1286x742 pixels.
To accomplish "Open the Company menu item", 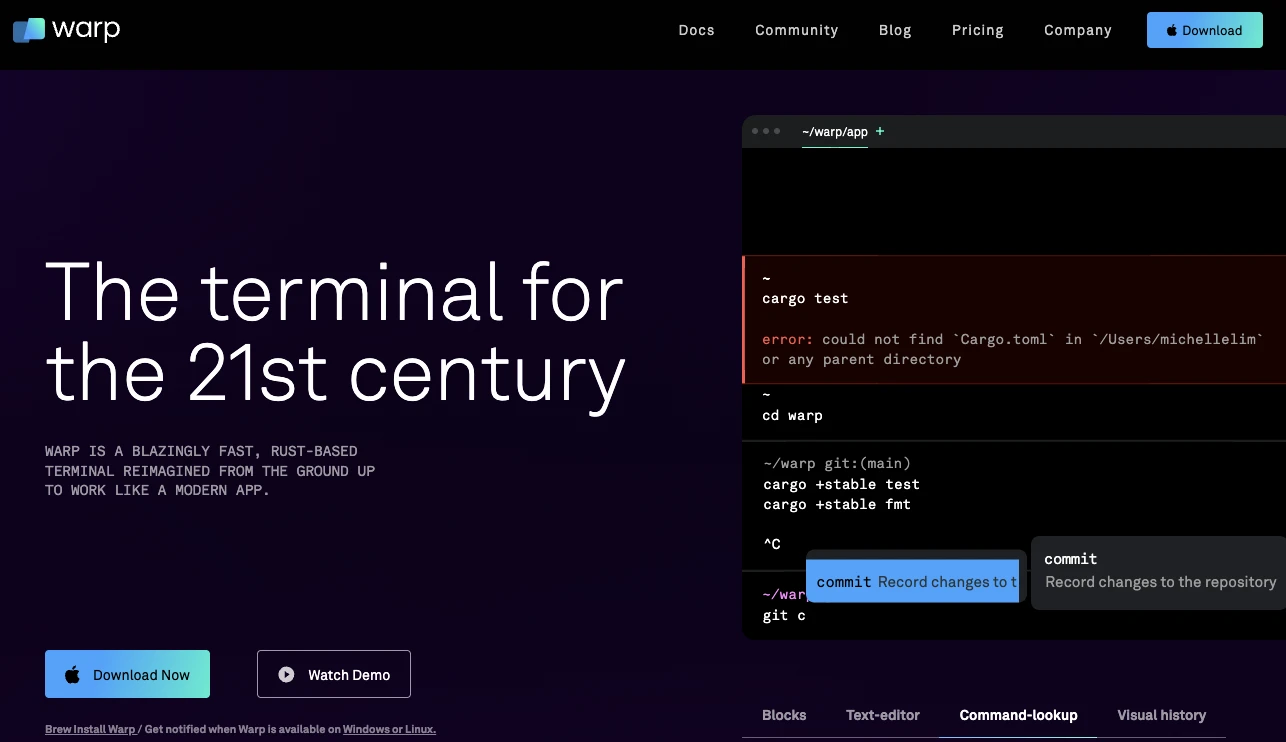I will [x=1077, y=30].
